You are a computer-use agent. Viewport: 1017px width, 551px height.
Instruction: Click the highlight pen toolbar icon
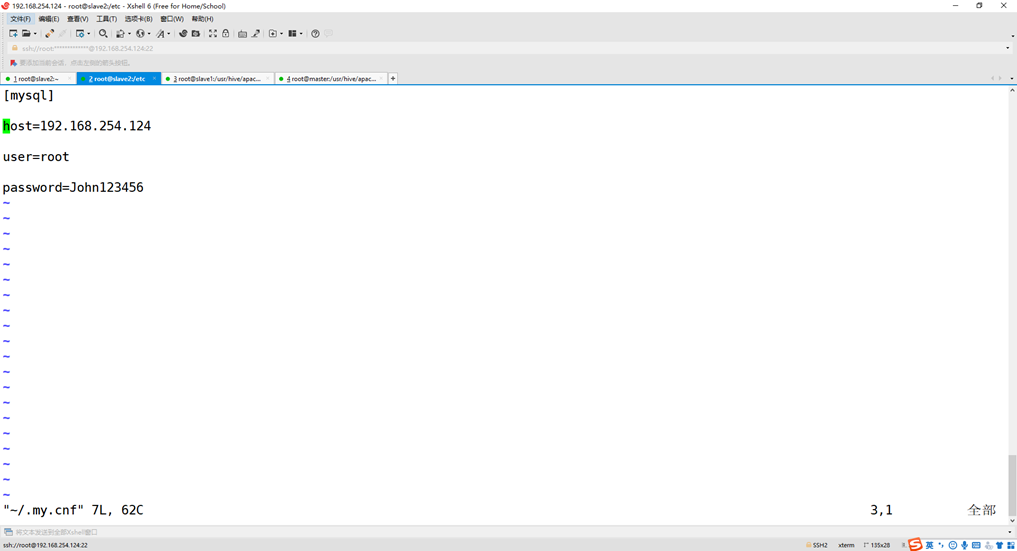click(x=256, y=34)
